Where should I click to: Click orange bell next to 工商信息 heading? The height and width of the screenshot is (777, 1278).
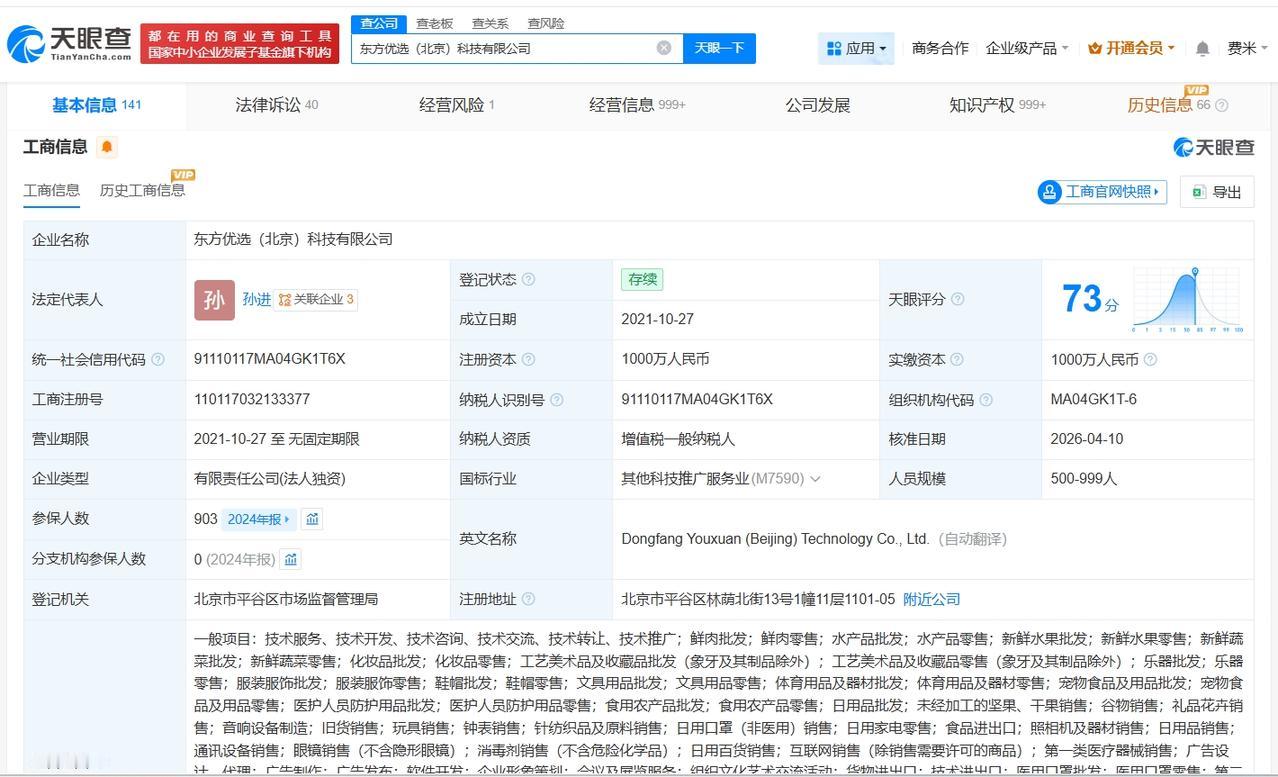(107, 147)
